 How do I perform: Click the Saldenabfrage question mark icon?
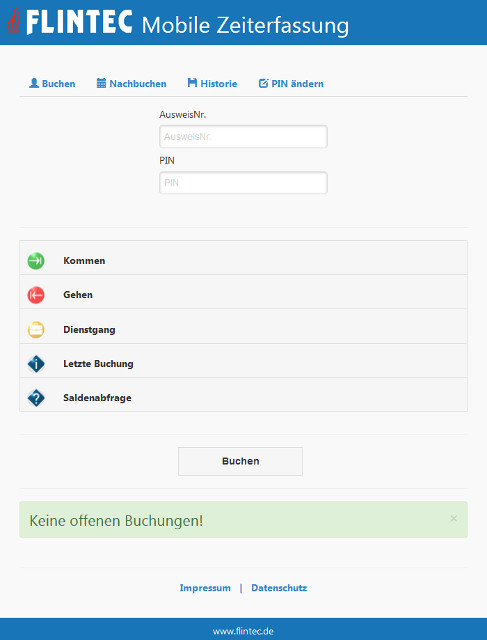[x=36, y=398]
